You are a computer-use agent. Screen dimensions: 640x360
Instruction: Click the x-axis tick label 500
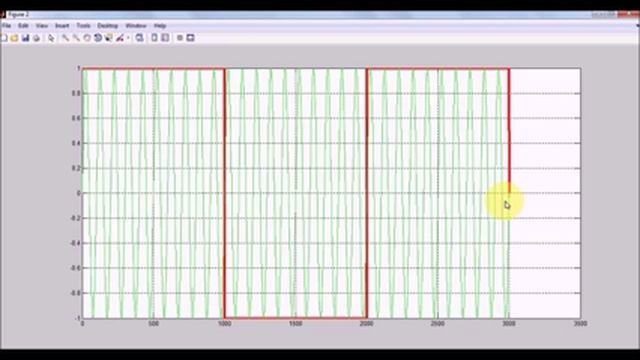point(153,324)
